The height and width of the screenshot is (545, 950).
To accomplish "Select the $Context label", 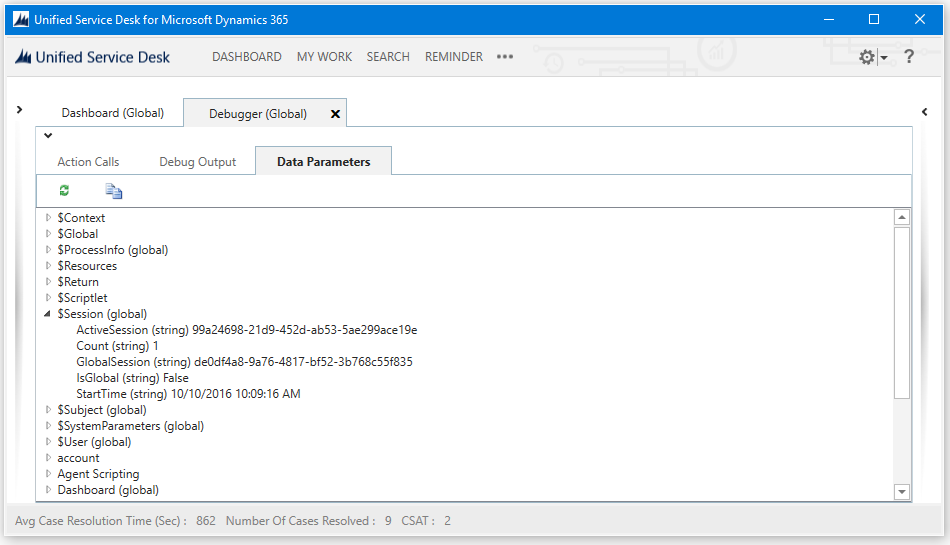I will tap(81, 217).
